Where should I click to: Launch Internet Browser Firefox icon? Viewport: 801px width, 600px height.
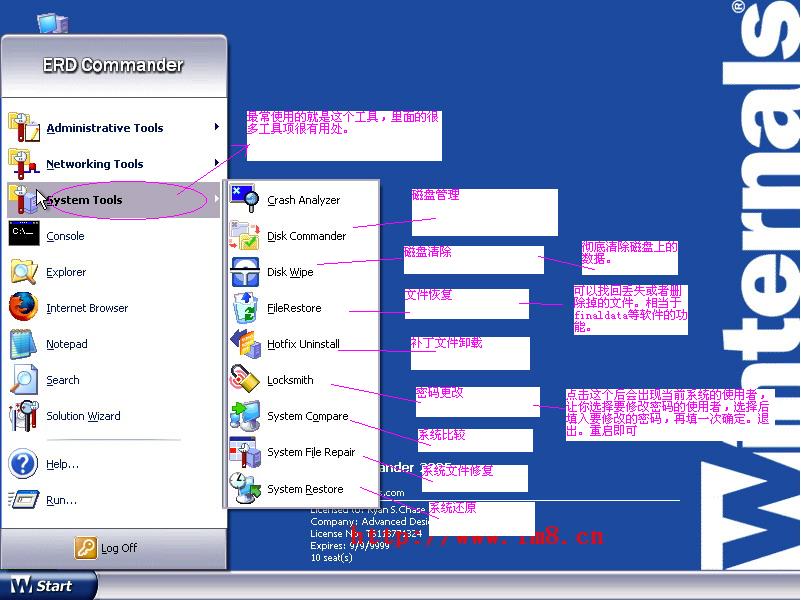[23, 306]
